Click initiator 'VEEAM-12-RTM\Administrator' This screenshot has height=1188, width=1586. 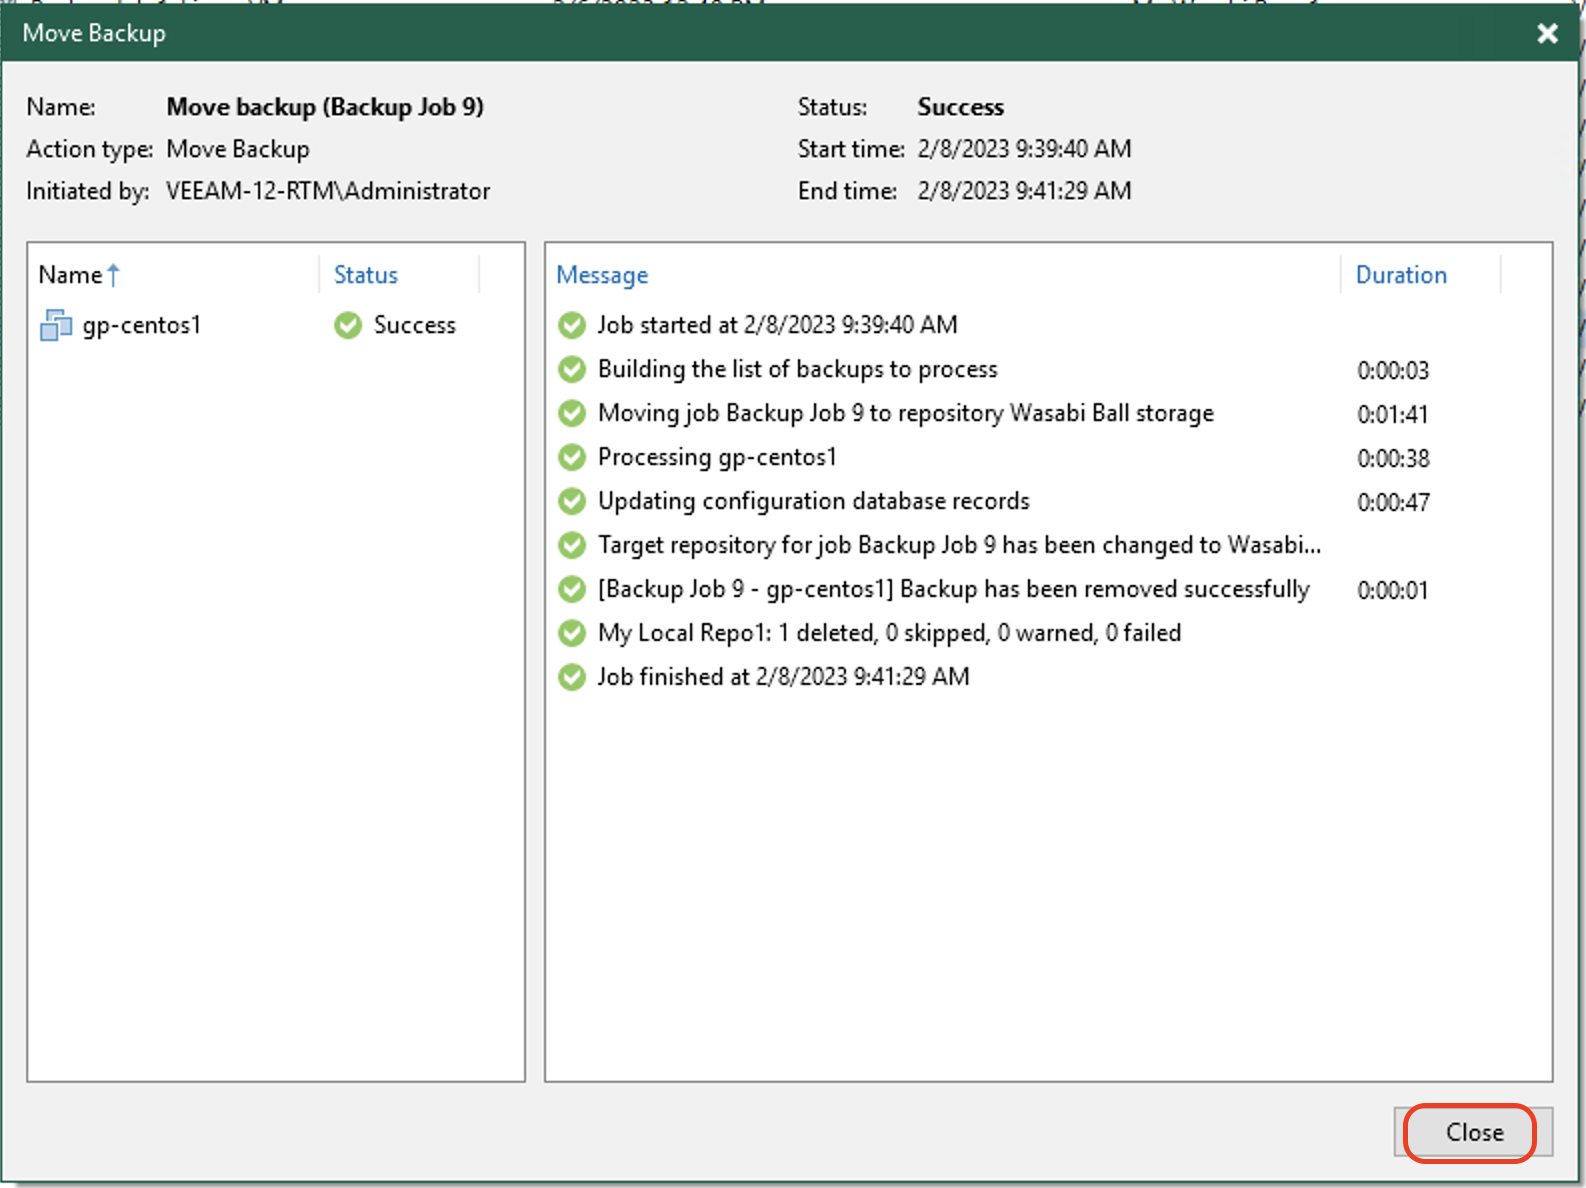[328, 191]
